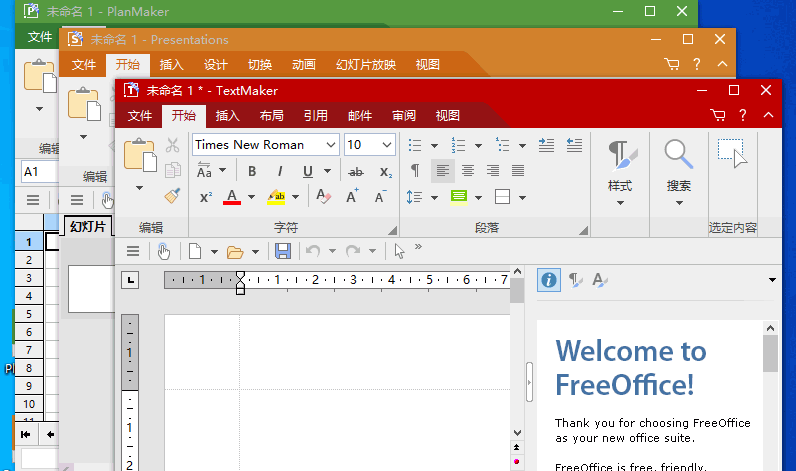
Task: Toggle bold formatting in TextMaker ribbon
Action: point(252,171)
